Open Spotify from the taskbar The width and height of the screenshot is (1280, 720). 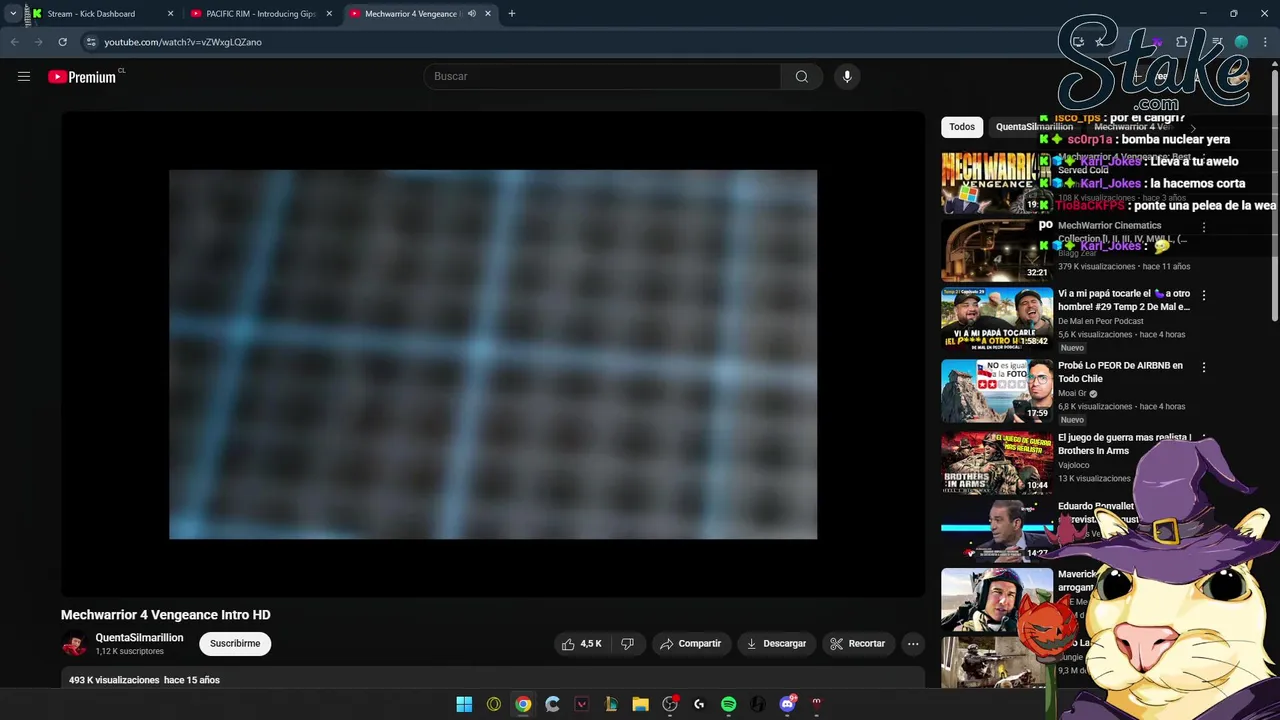[729, 704]
